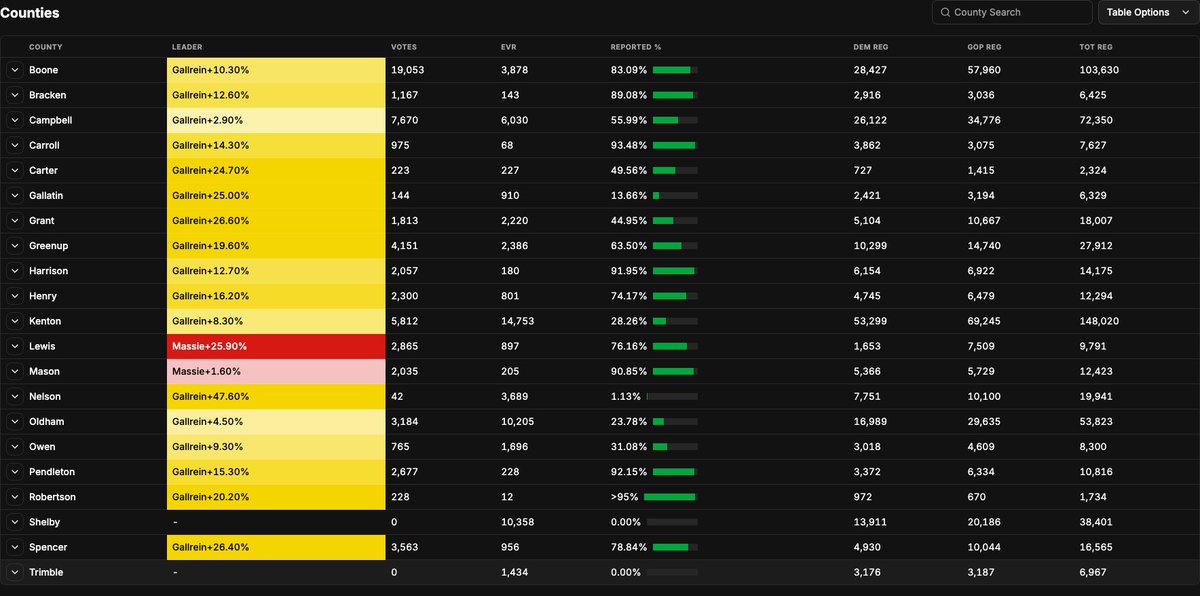Viewport: 1200px width, 596px height.
Task: Click the County Search magnifier icon
Action: point(945,12)
